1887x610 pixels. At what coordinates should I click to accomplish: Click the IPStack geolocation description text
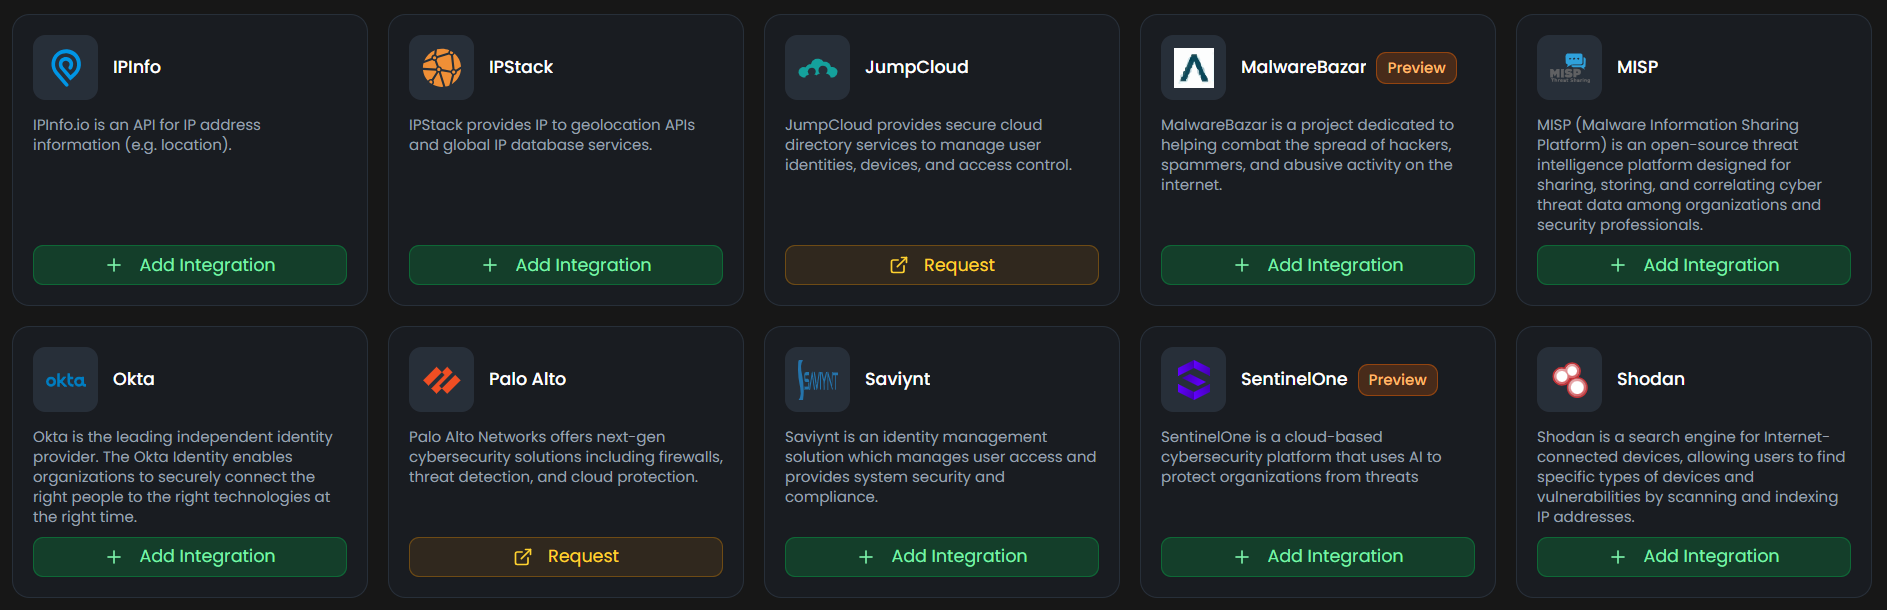pos(552,135)
